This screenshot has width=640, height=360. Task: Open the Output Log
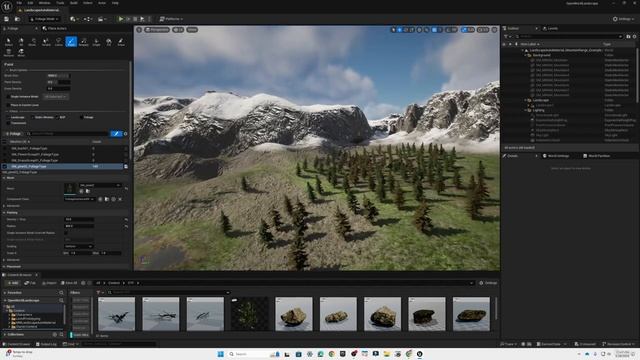coord(46,344)
